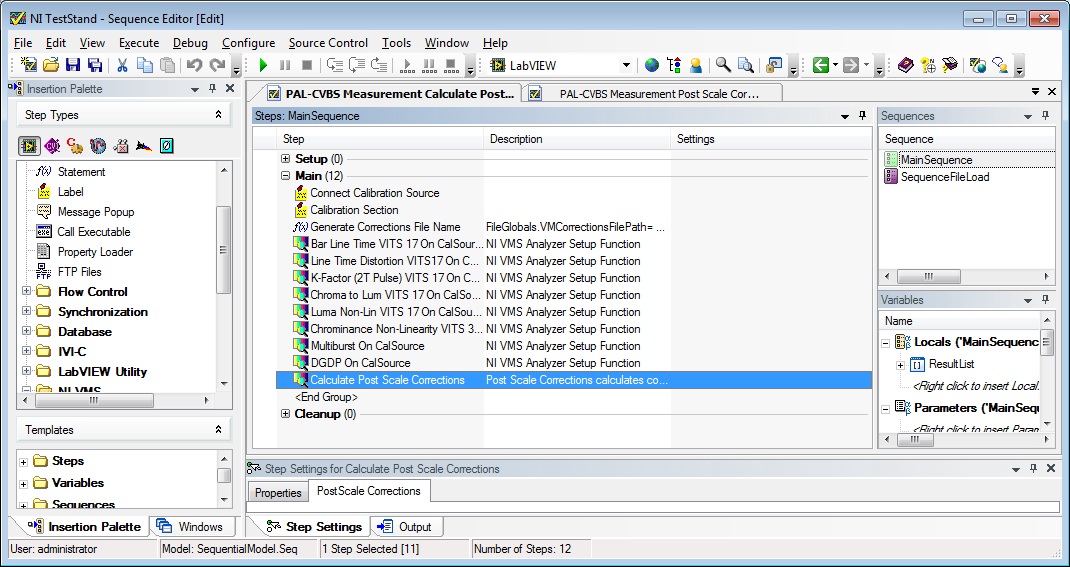Click the magnifying glass Find icon
The image size is (1070, 567).
(723, 66)
